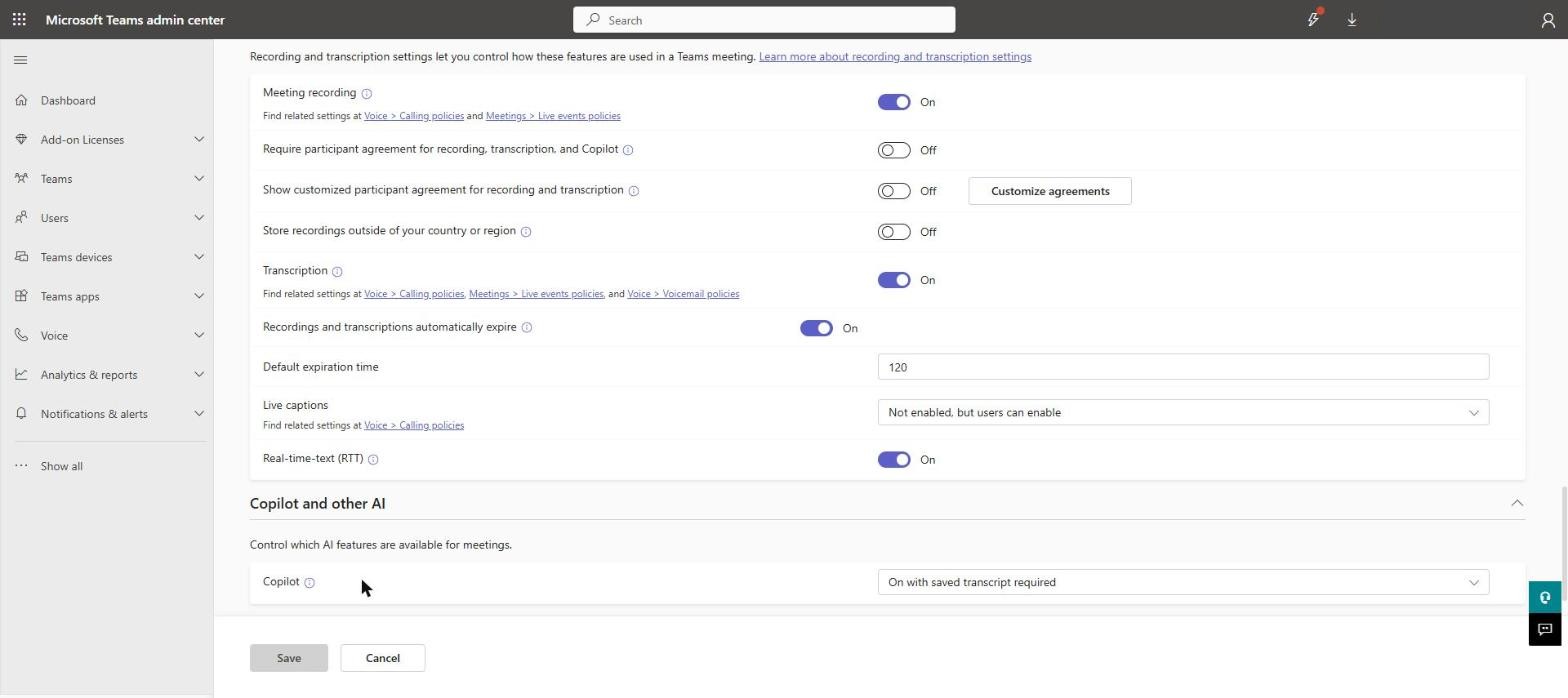The width and height of the screenshot is (1568, 698).
Task: Expand the Analytics & reports chevron
Action: [199, 375]
